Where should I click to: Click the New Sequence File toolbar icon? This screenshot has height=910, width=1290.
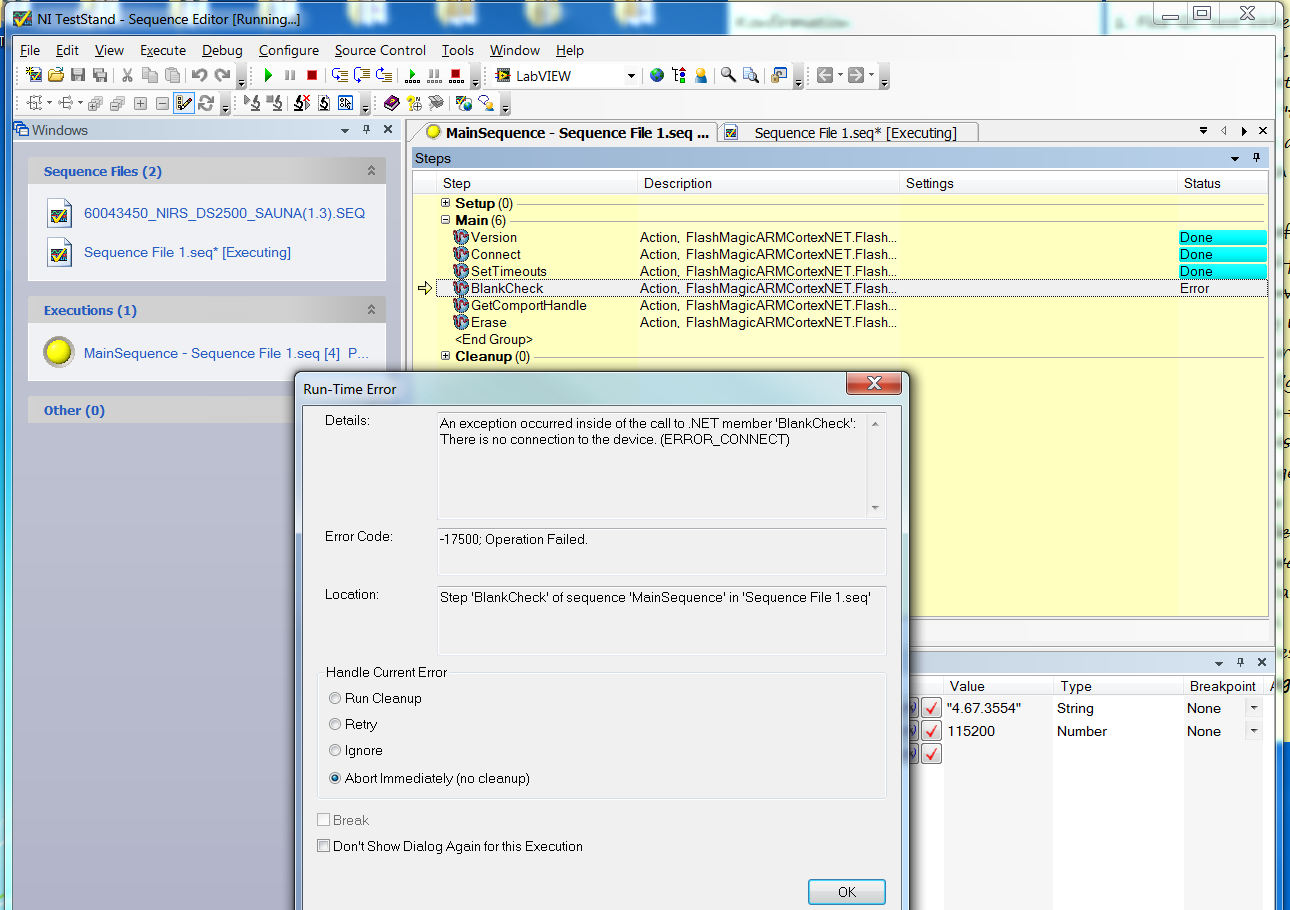(34, 75)
